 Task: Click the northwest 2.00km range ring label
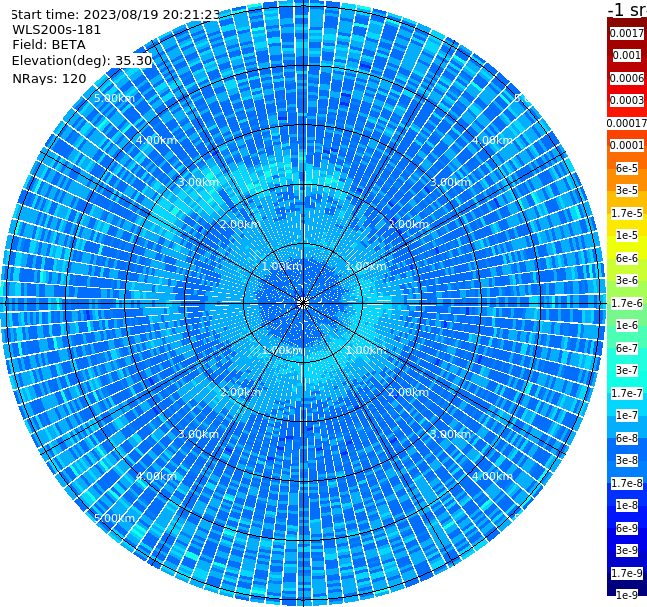pos(241,224)
